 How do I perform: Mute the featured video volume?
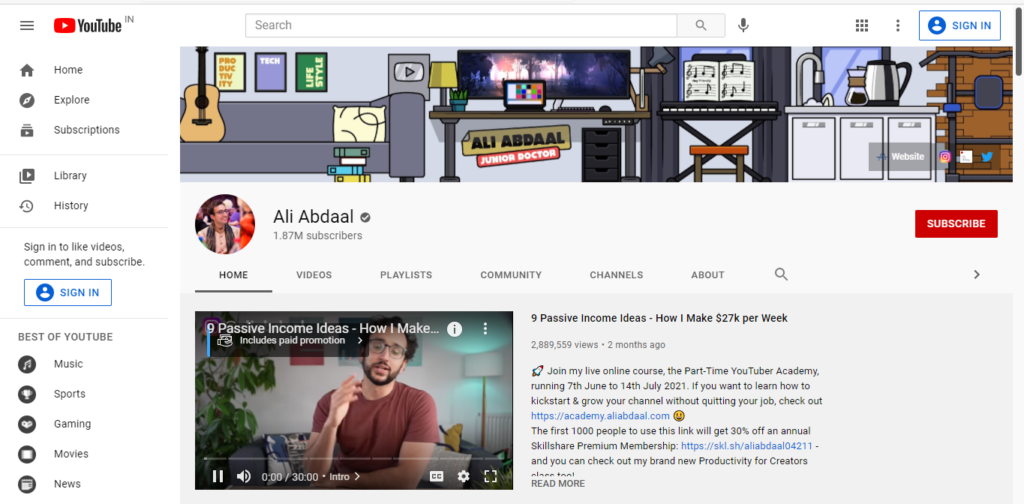(244, 476)
